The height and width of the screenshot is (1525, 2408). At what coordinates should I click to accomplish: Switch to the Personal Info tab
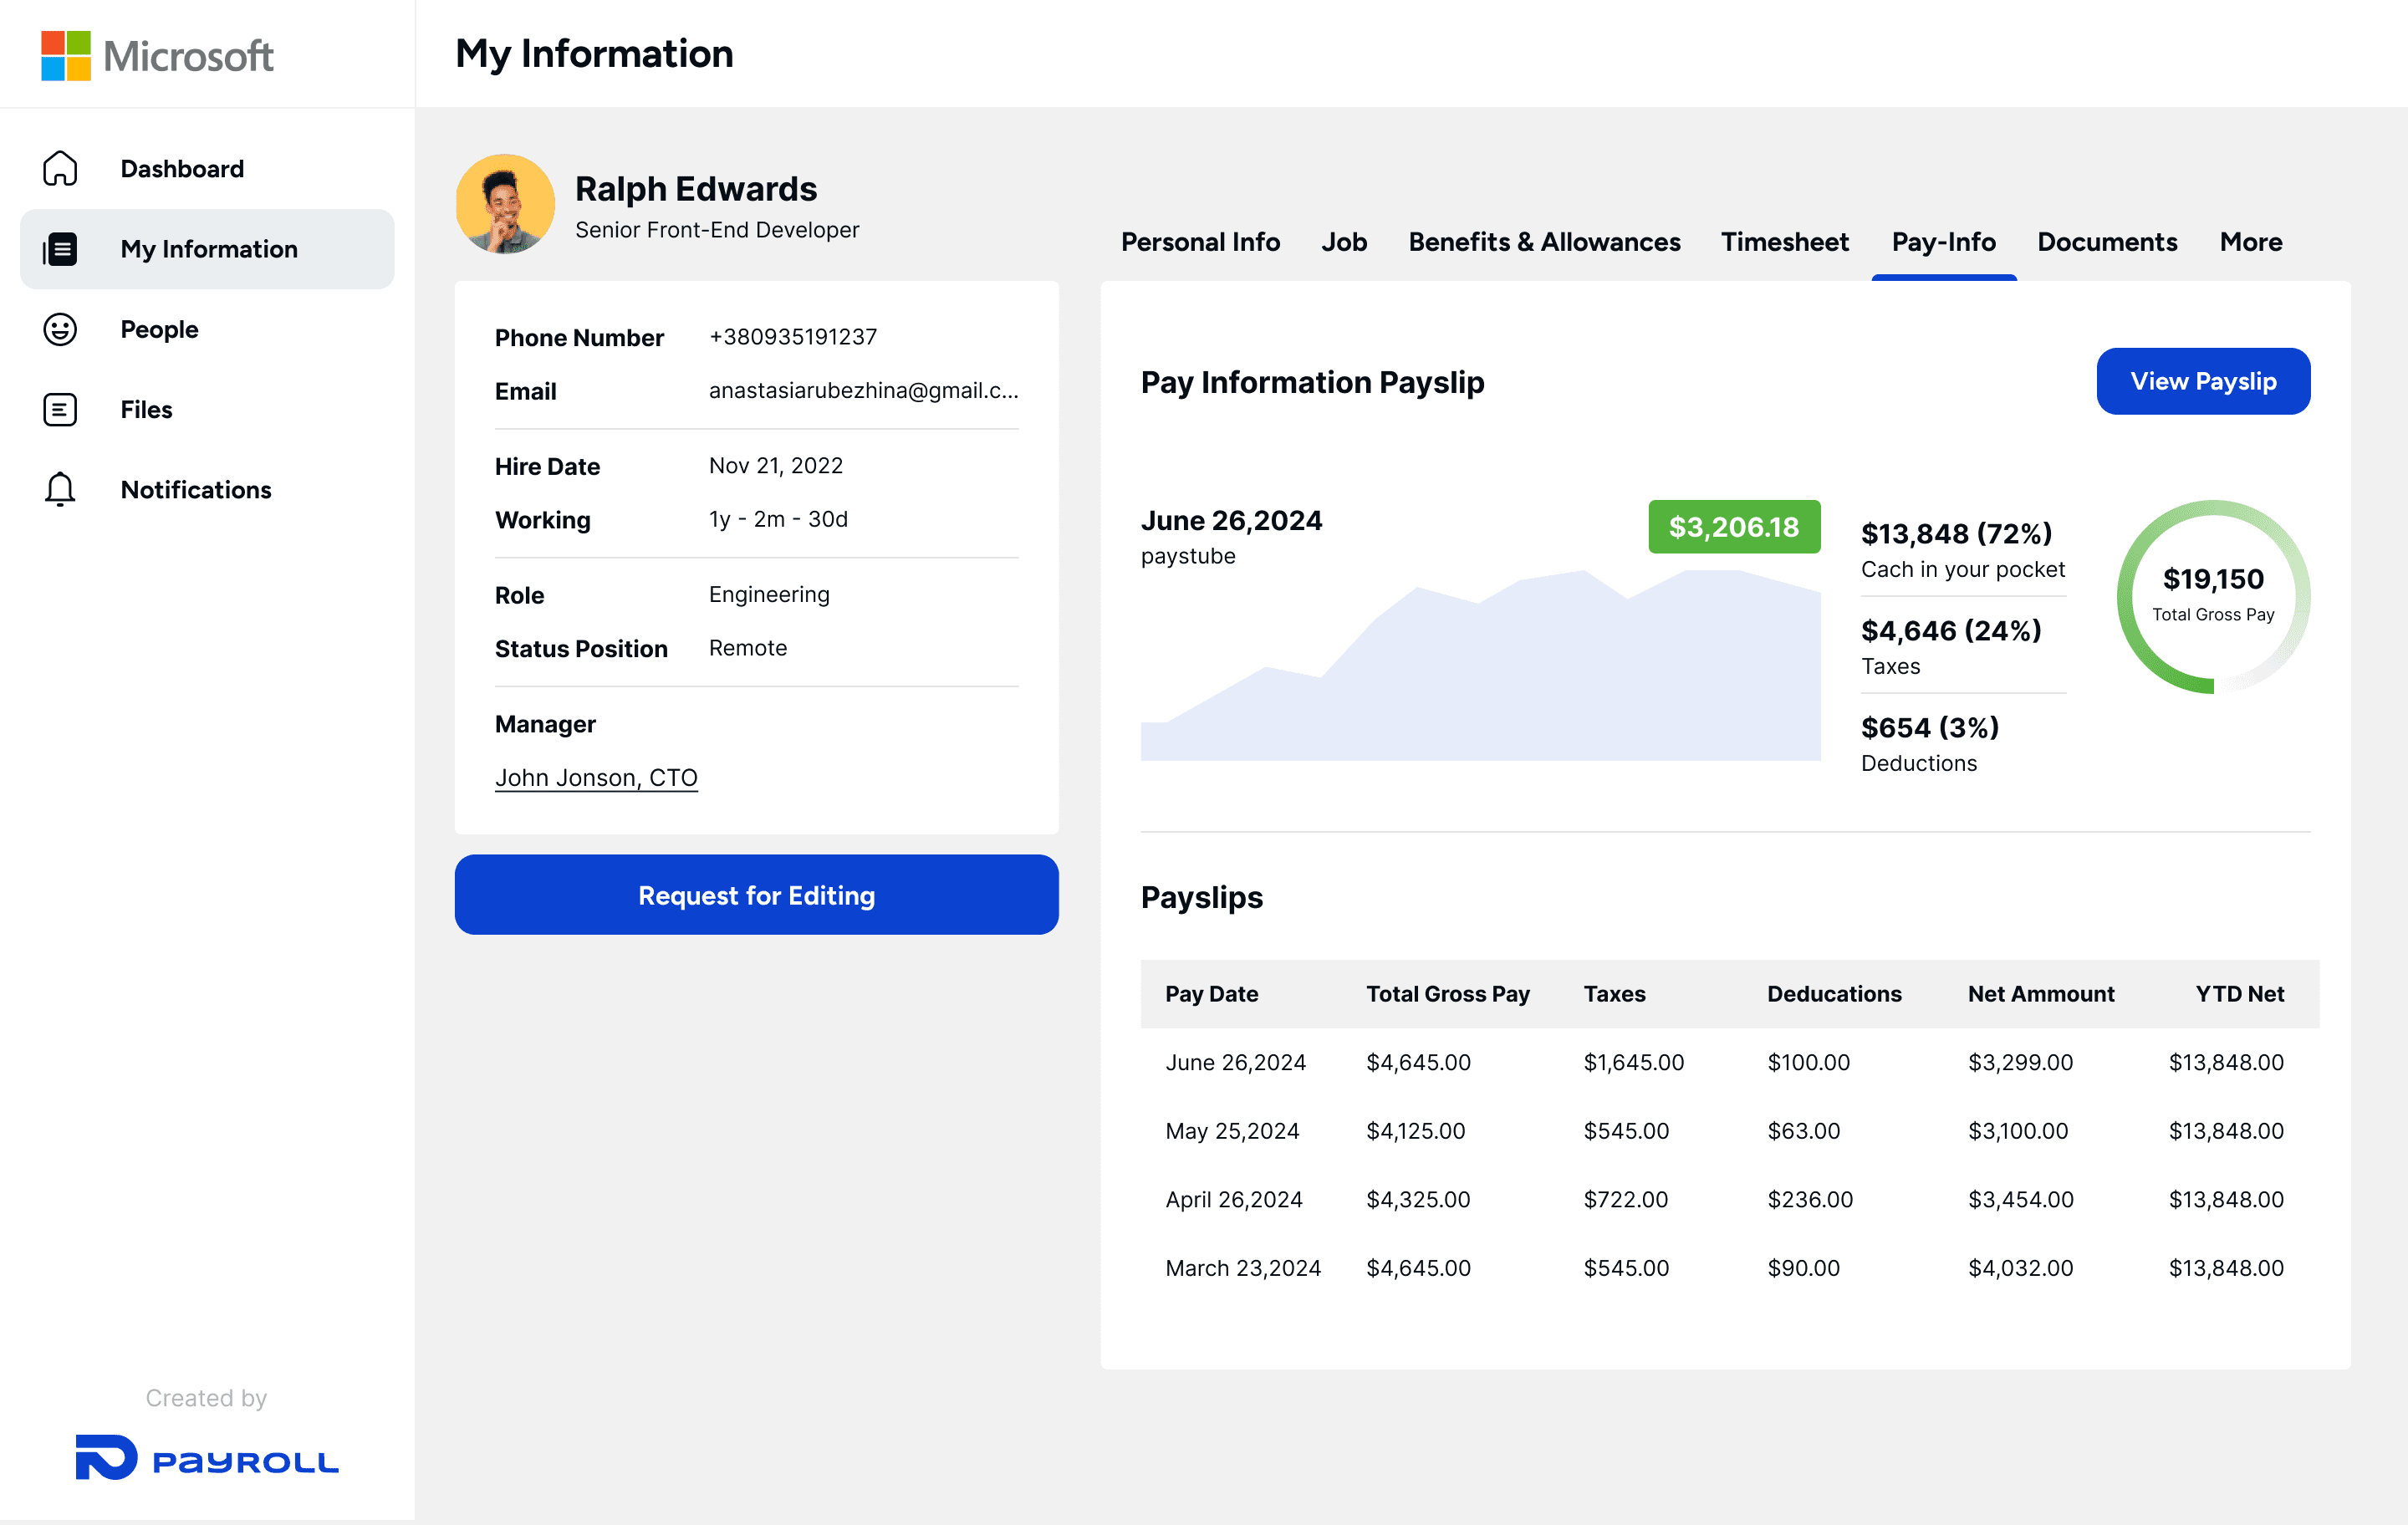(1199, 242)
